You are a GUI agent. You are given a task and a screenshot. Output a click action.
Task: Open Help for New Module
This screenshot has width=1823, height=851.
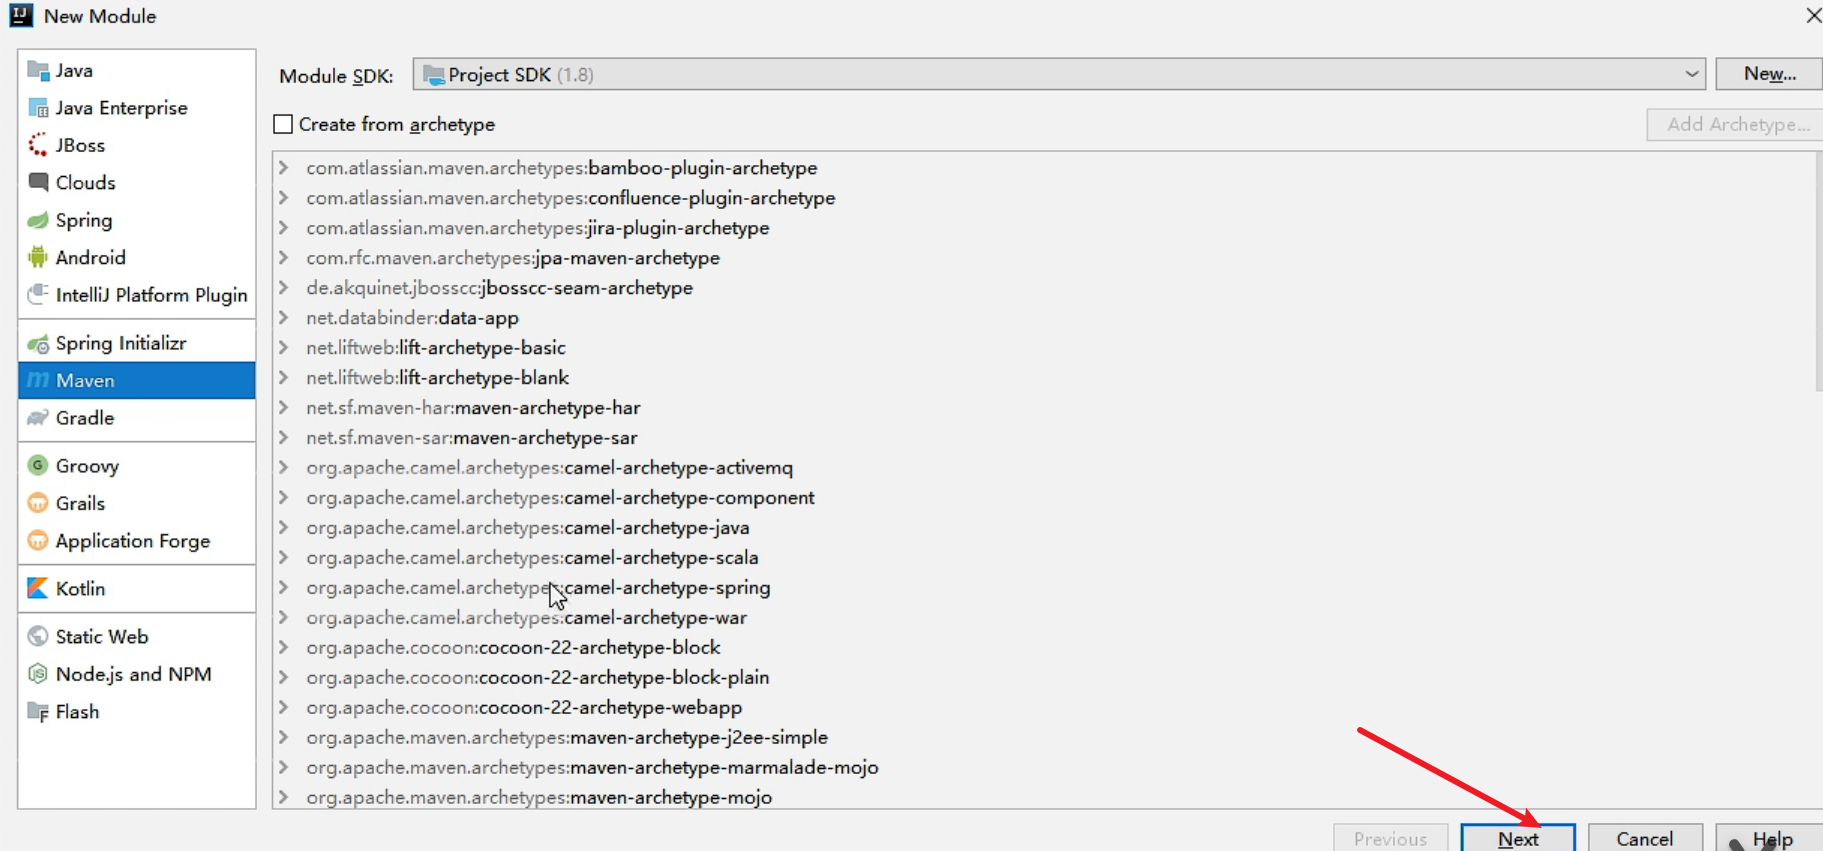pyautogui.click(x=1770, y=838)
